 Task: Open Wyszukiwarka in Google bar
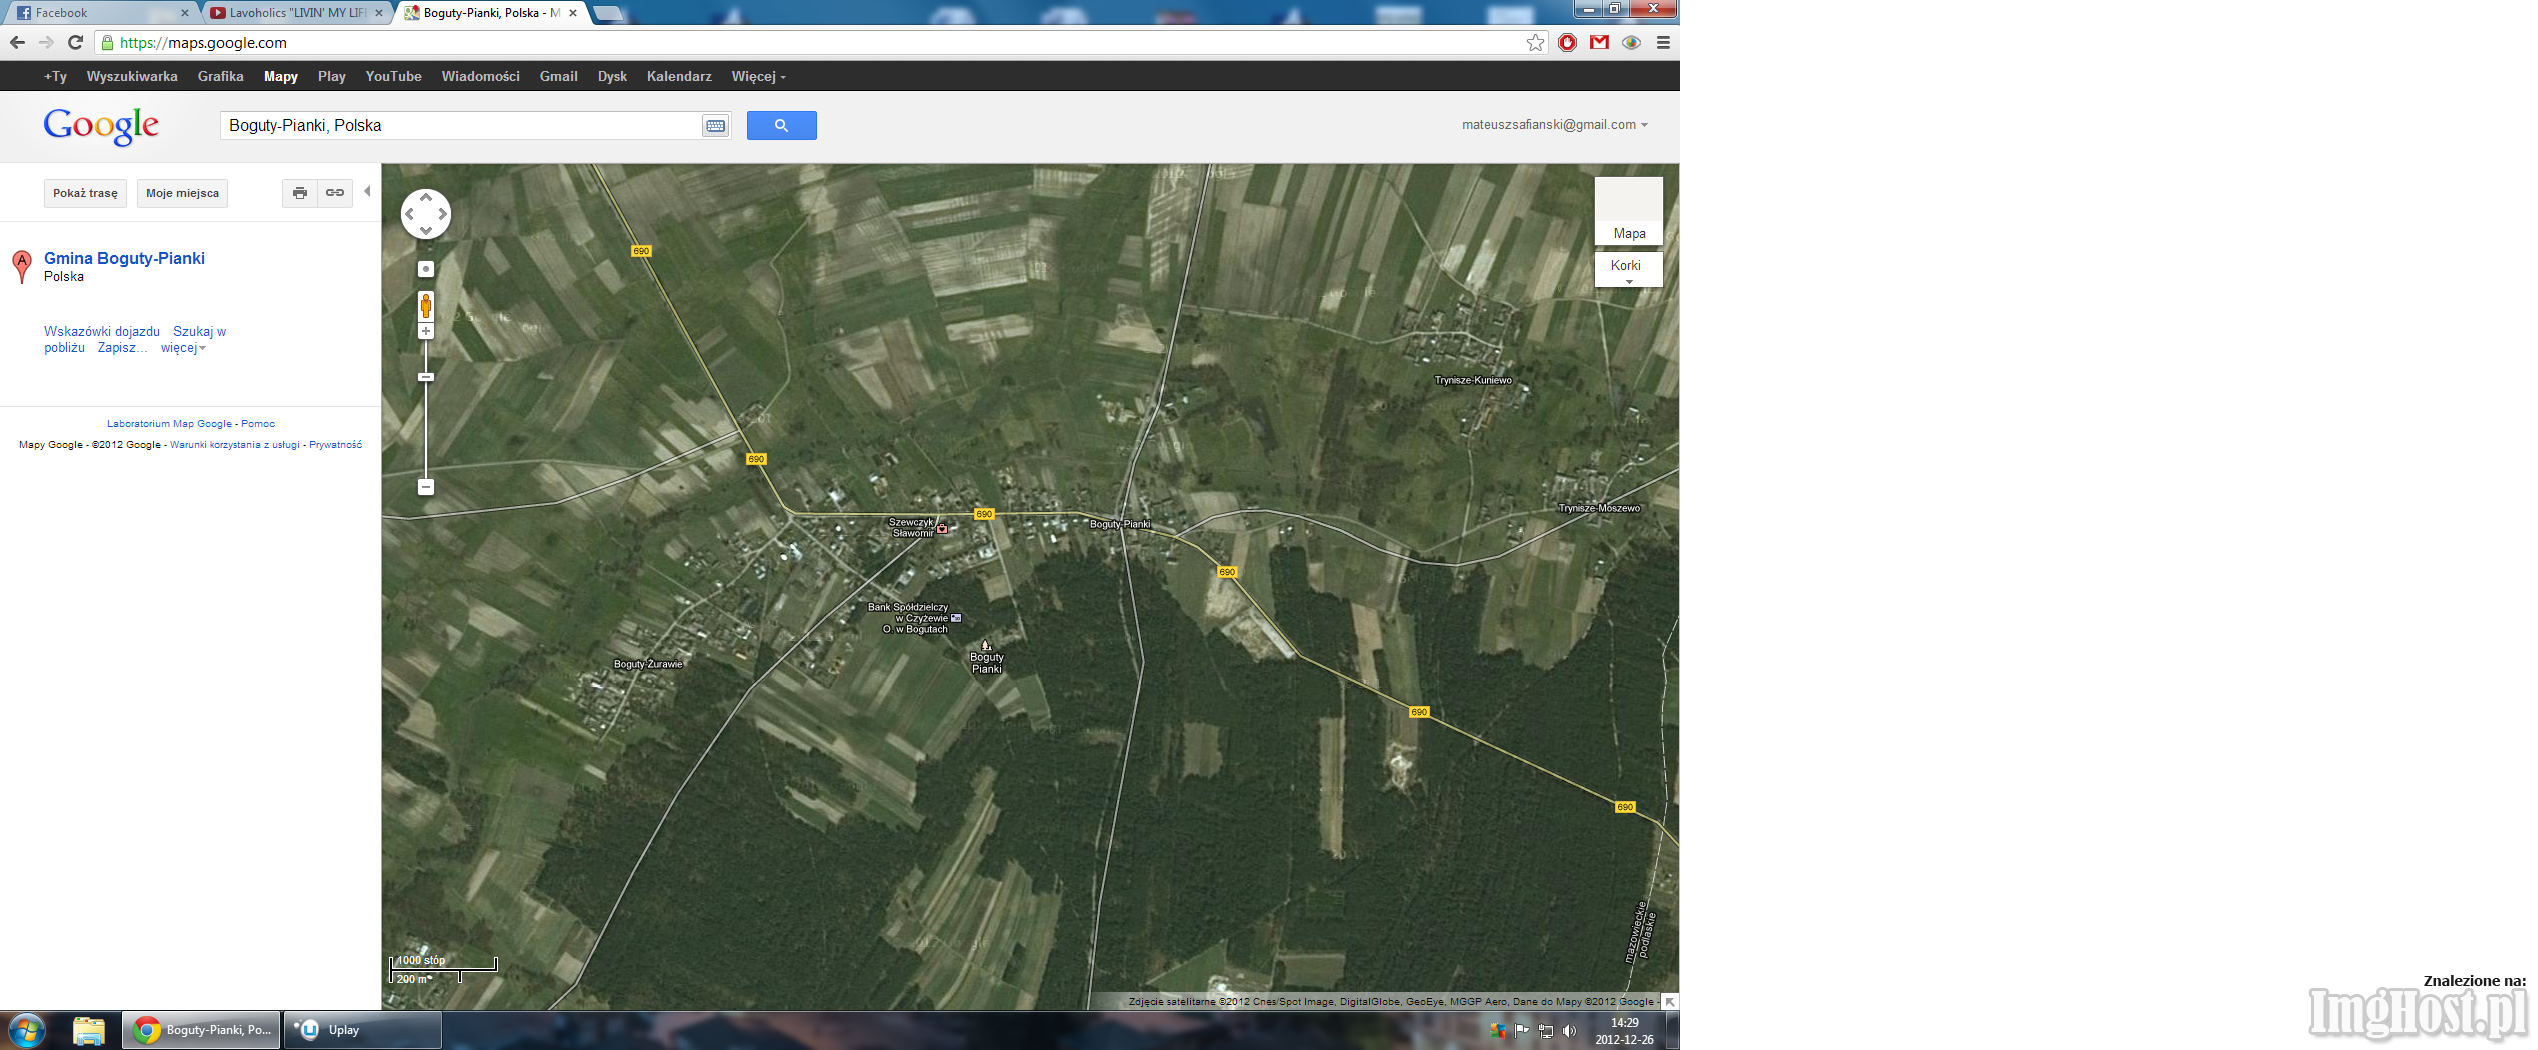coord(132,76)
